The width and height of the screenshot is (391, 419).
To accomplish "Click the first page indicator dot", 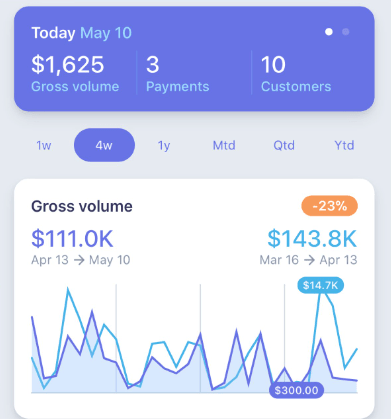I will tap(329, 32).
